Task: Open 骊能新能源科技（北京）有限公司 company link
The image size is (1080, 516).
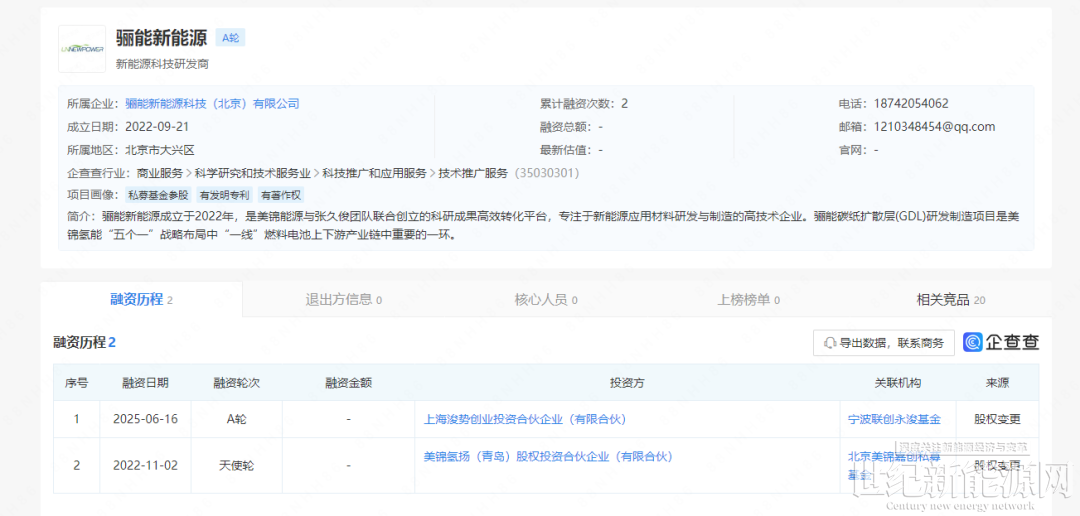Action: [212, 104]
